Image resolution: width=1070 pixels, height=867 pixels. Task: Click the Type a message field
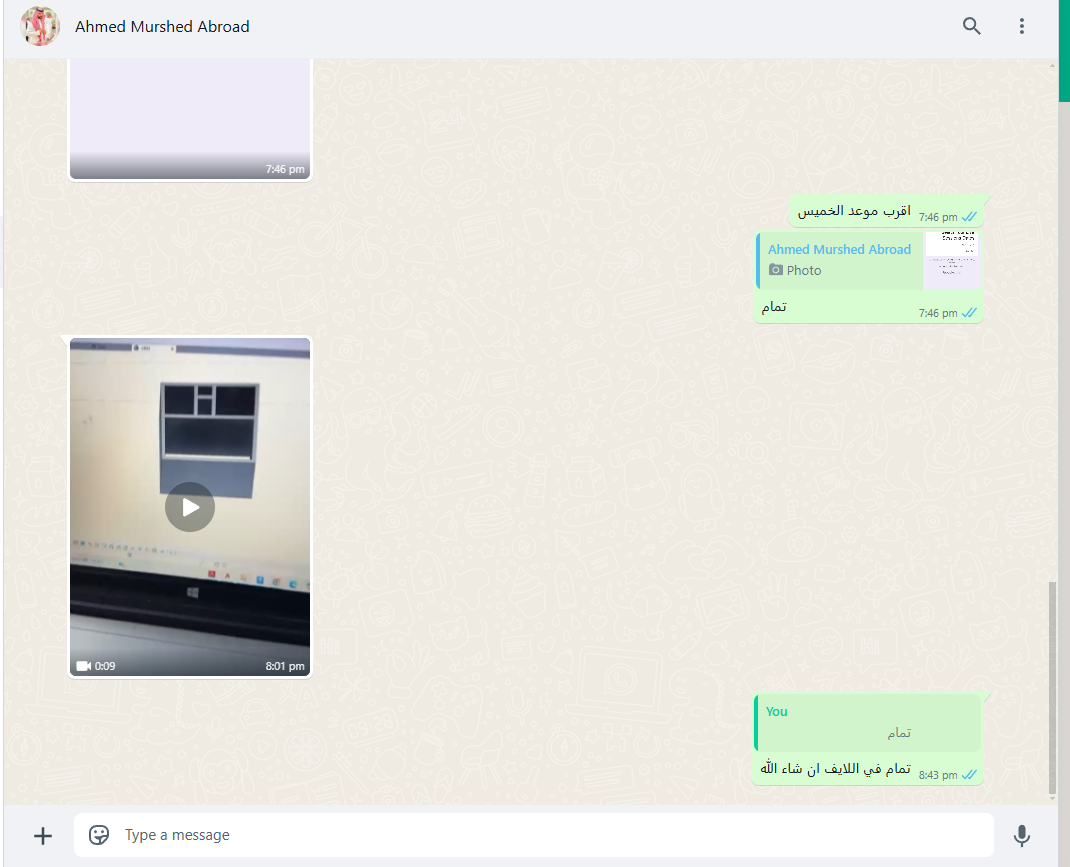(x=534, y=835)
